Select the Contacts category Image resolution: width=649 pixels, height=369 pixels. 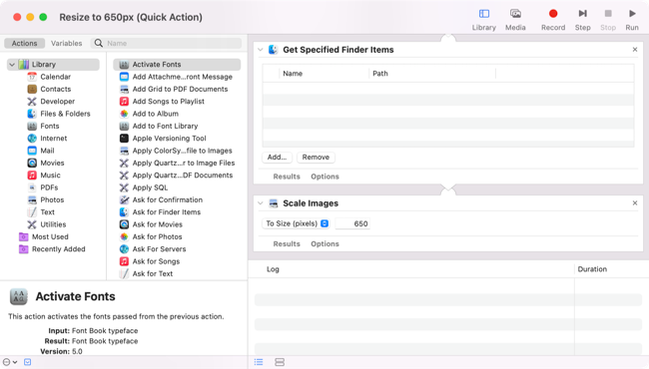55,89
